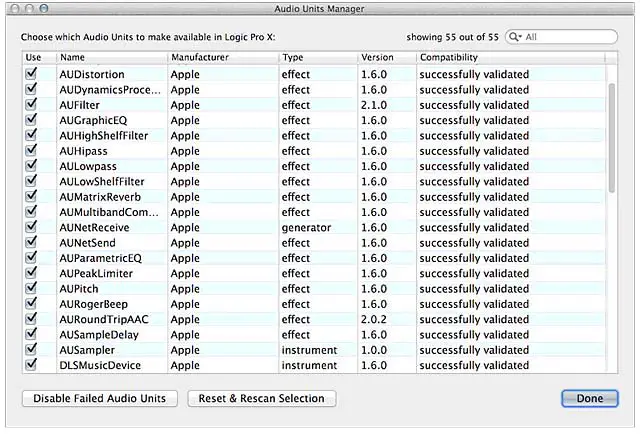The image size is (640, 436).
Task: Sort list by Name column header
Action: click(x=112, y=58)
